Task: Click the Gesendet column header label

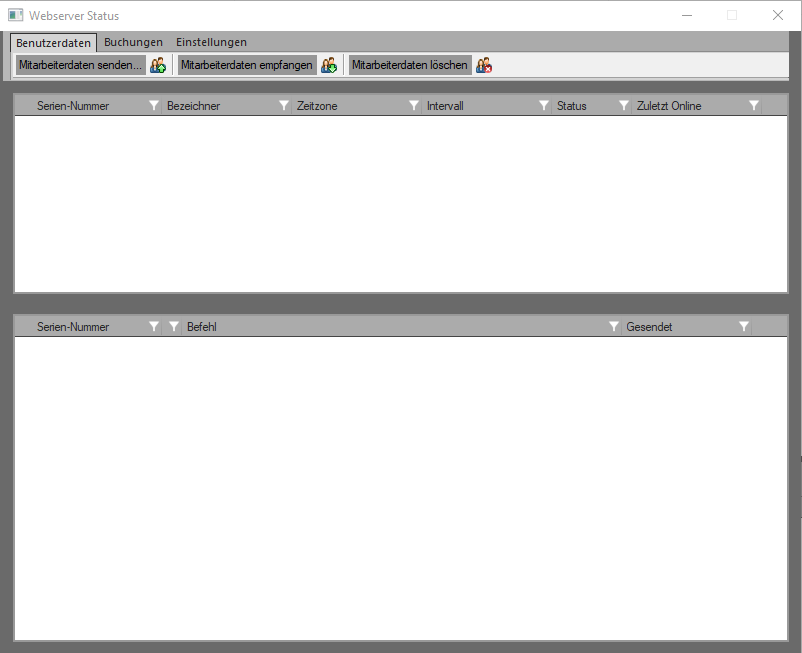Action: pos(649,327)
